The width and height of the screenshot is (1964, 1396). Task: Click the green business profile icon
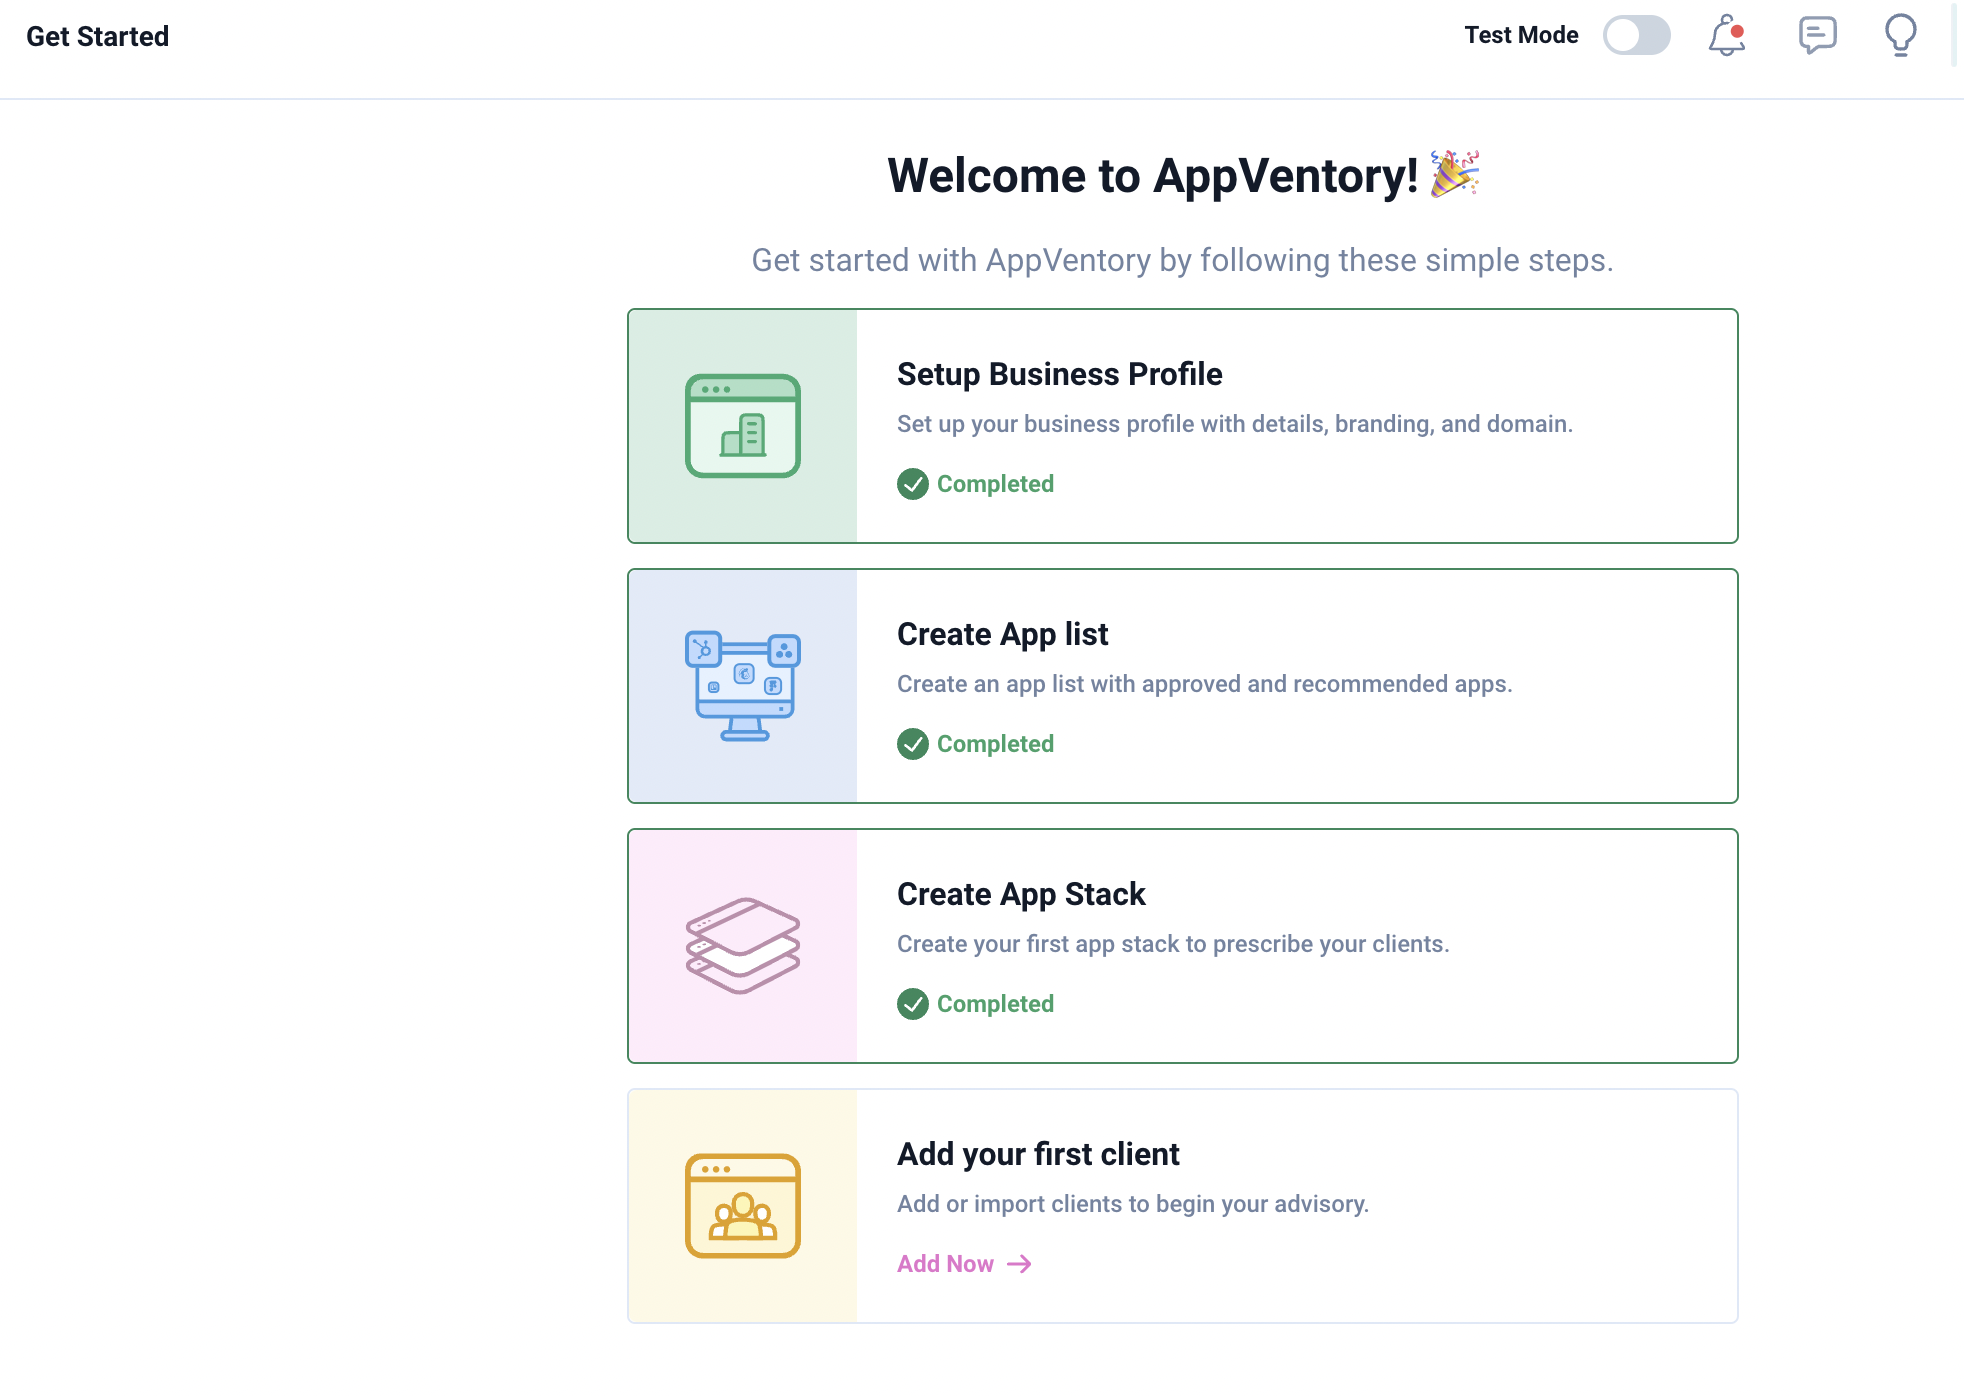click(742, 426)
